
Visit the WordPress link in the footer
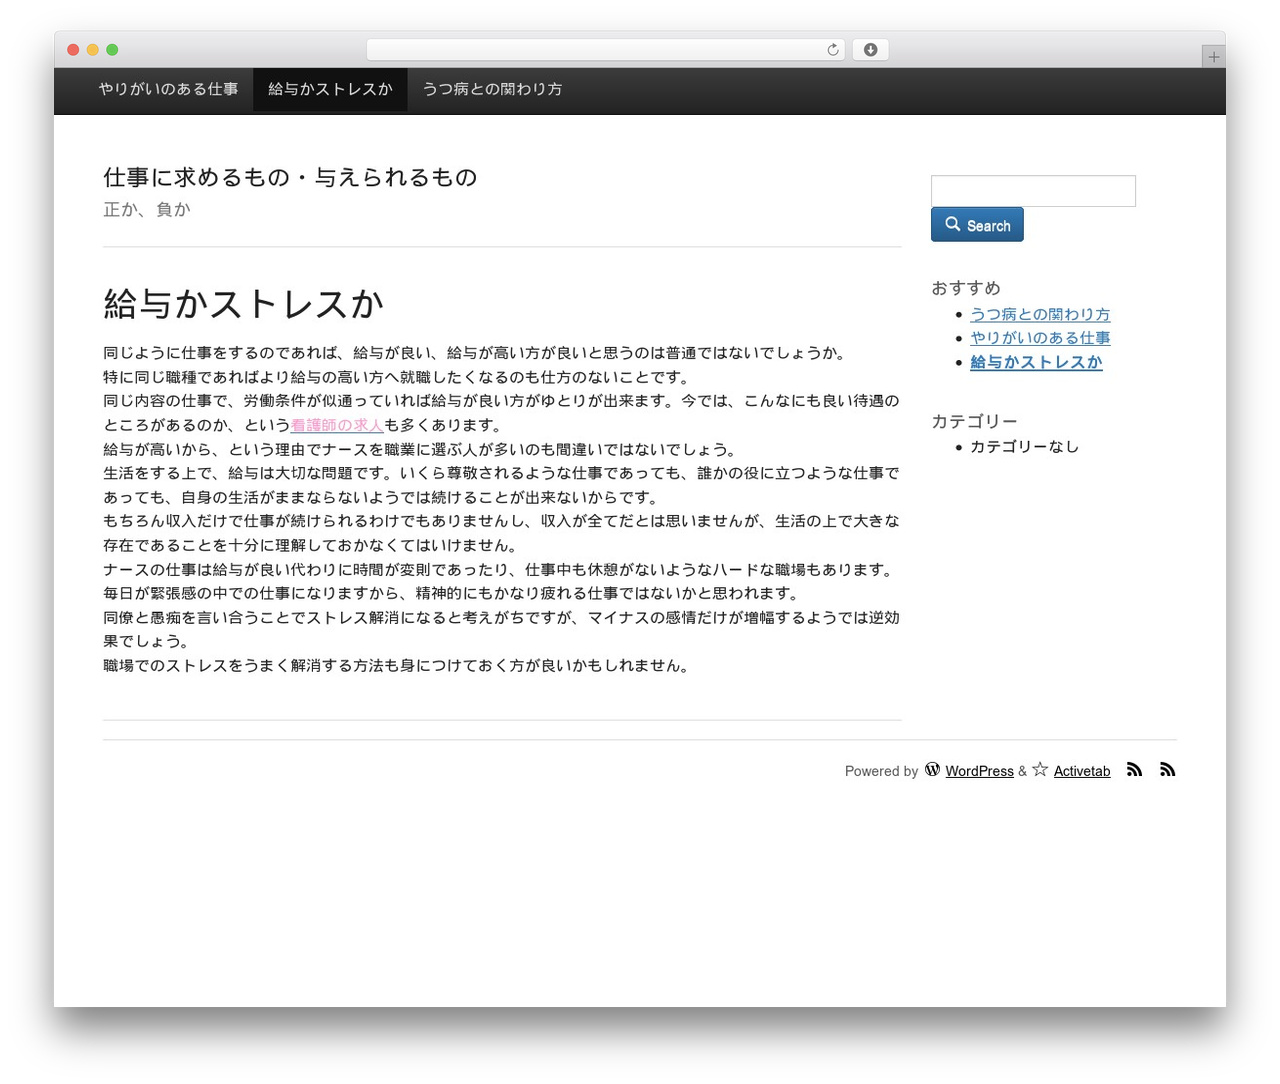click(979, 771)
